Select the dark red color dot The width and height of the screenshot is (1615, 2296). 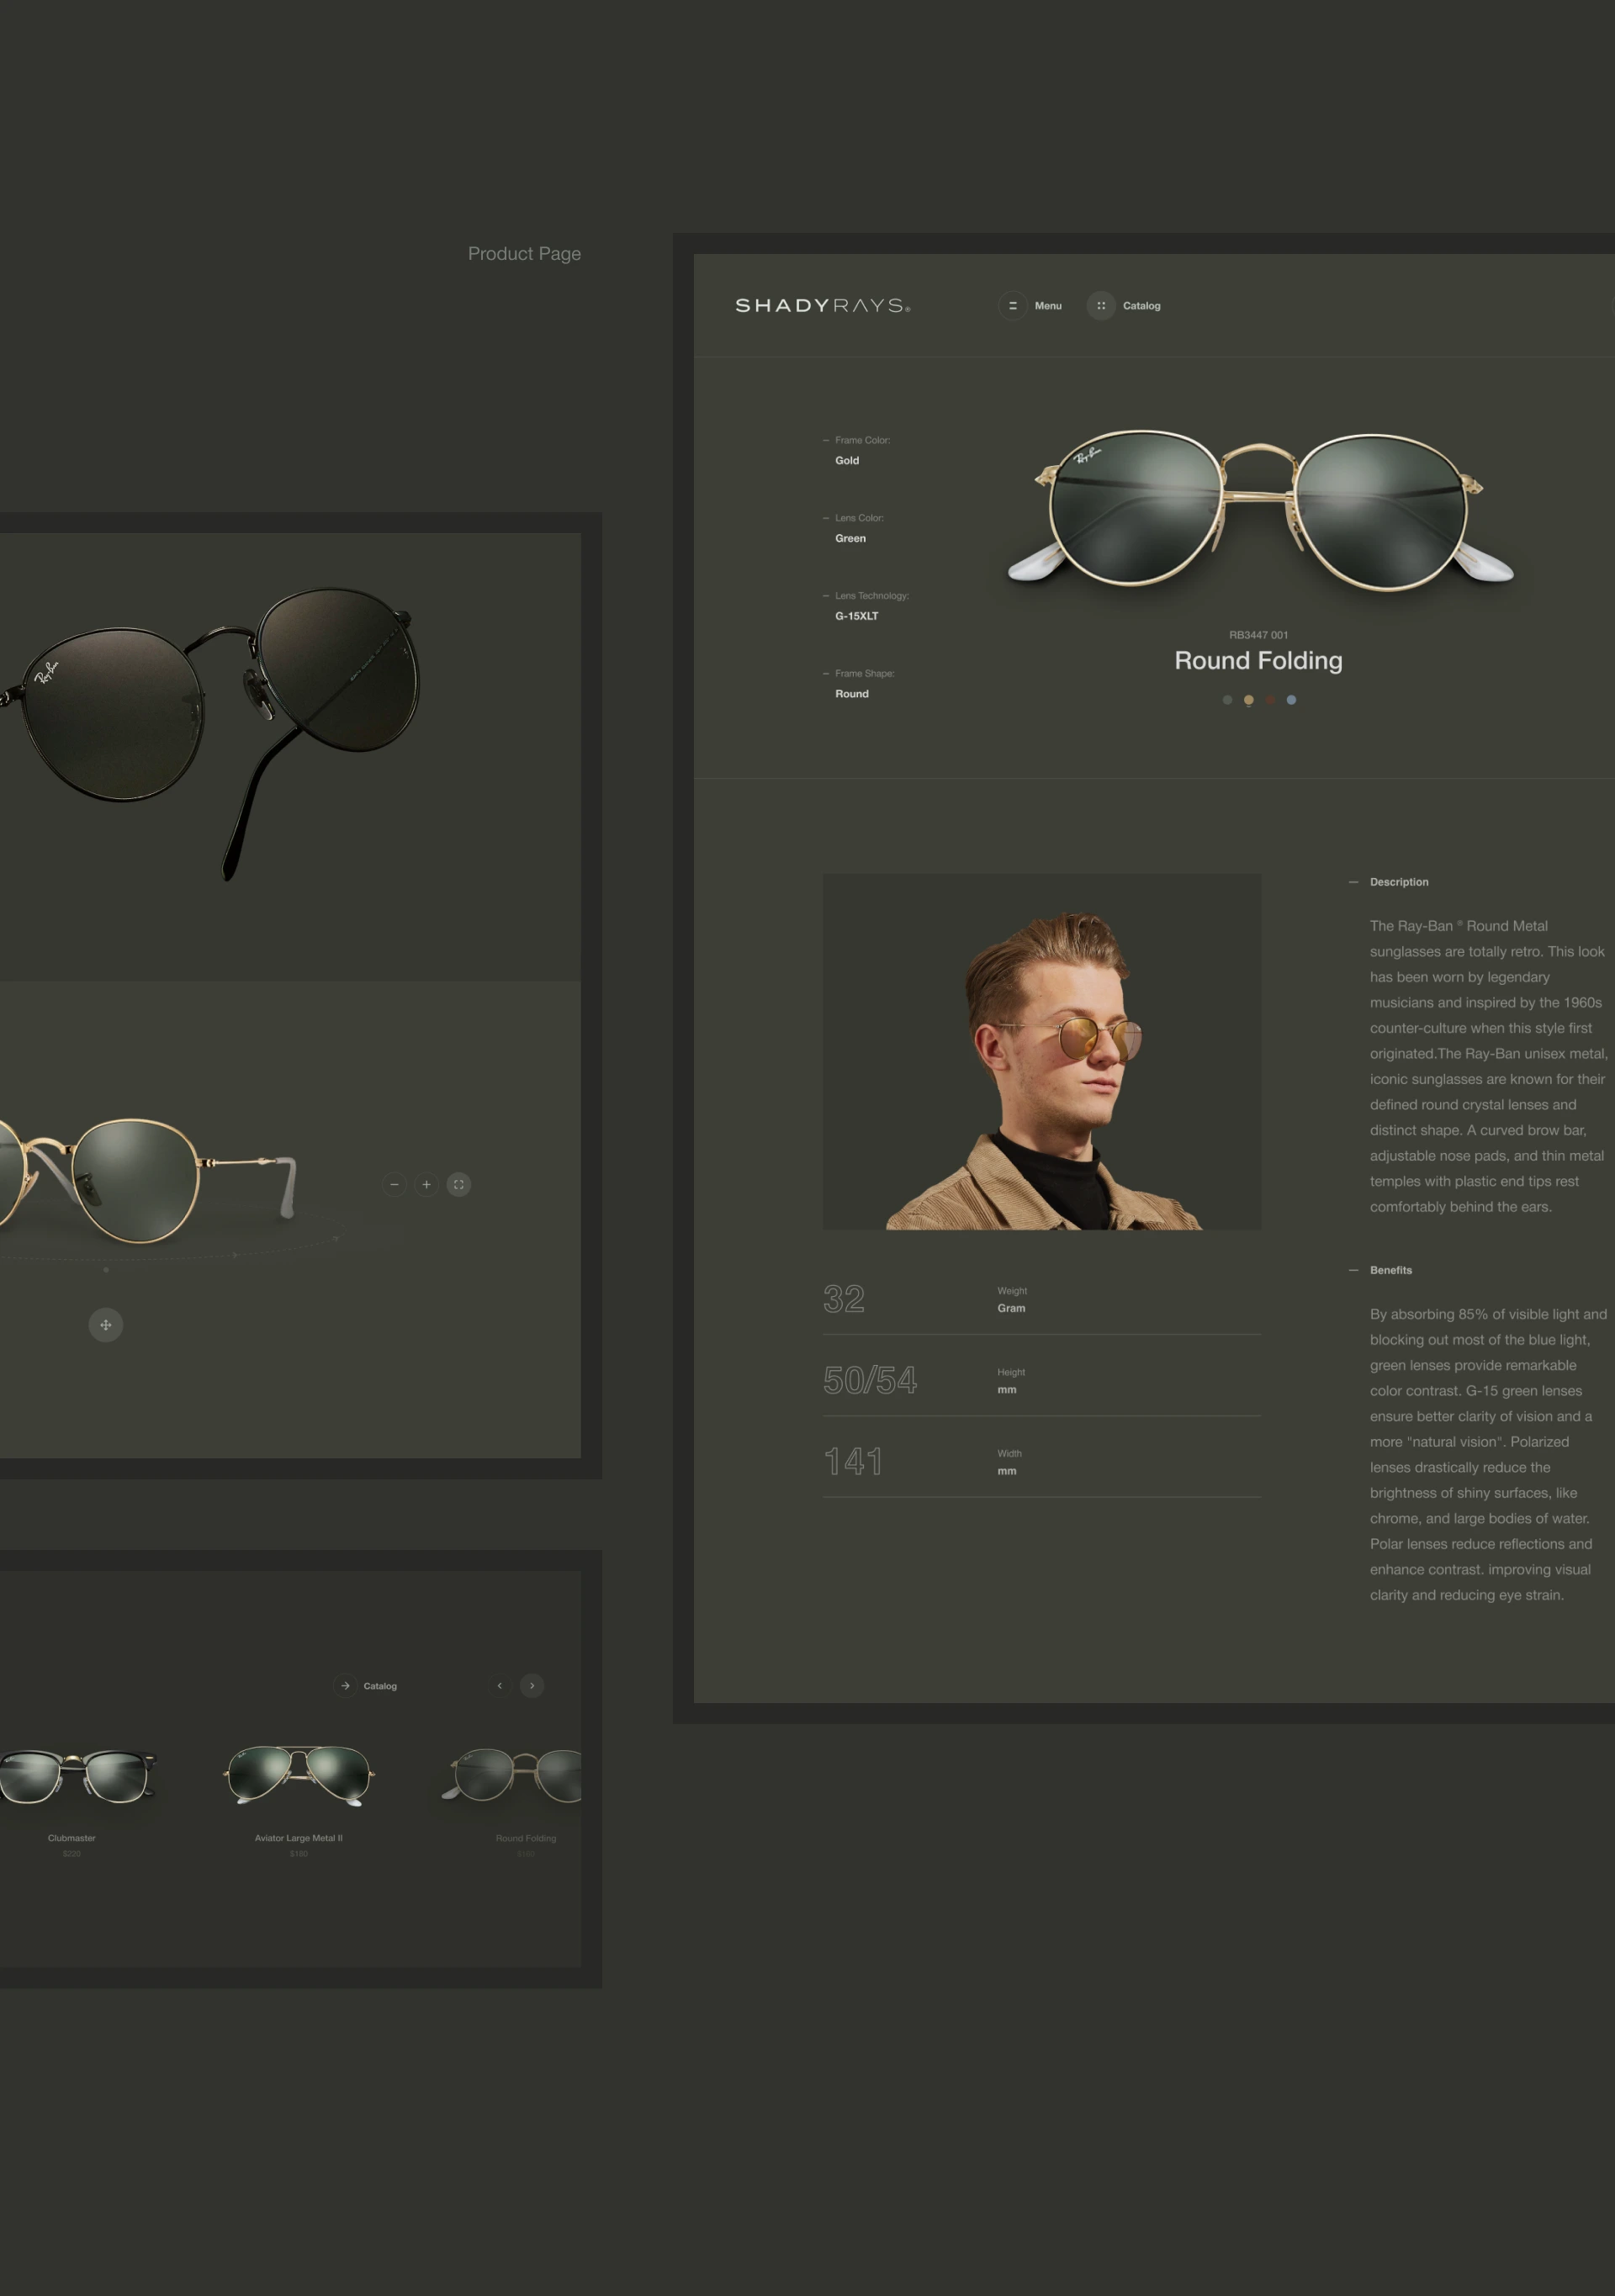click(x=1270, y=700)
